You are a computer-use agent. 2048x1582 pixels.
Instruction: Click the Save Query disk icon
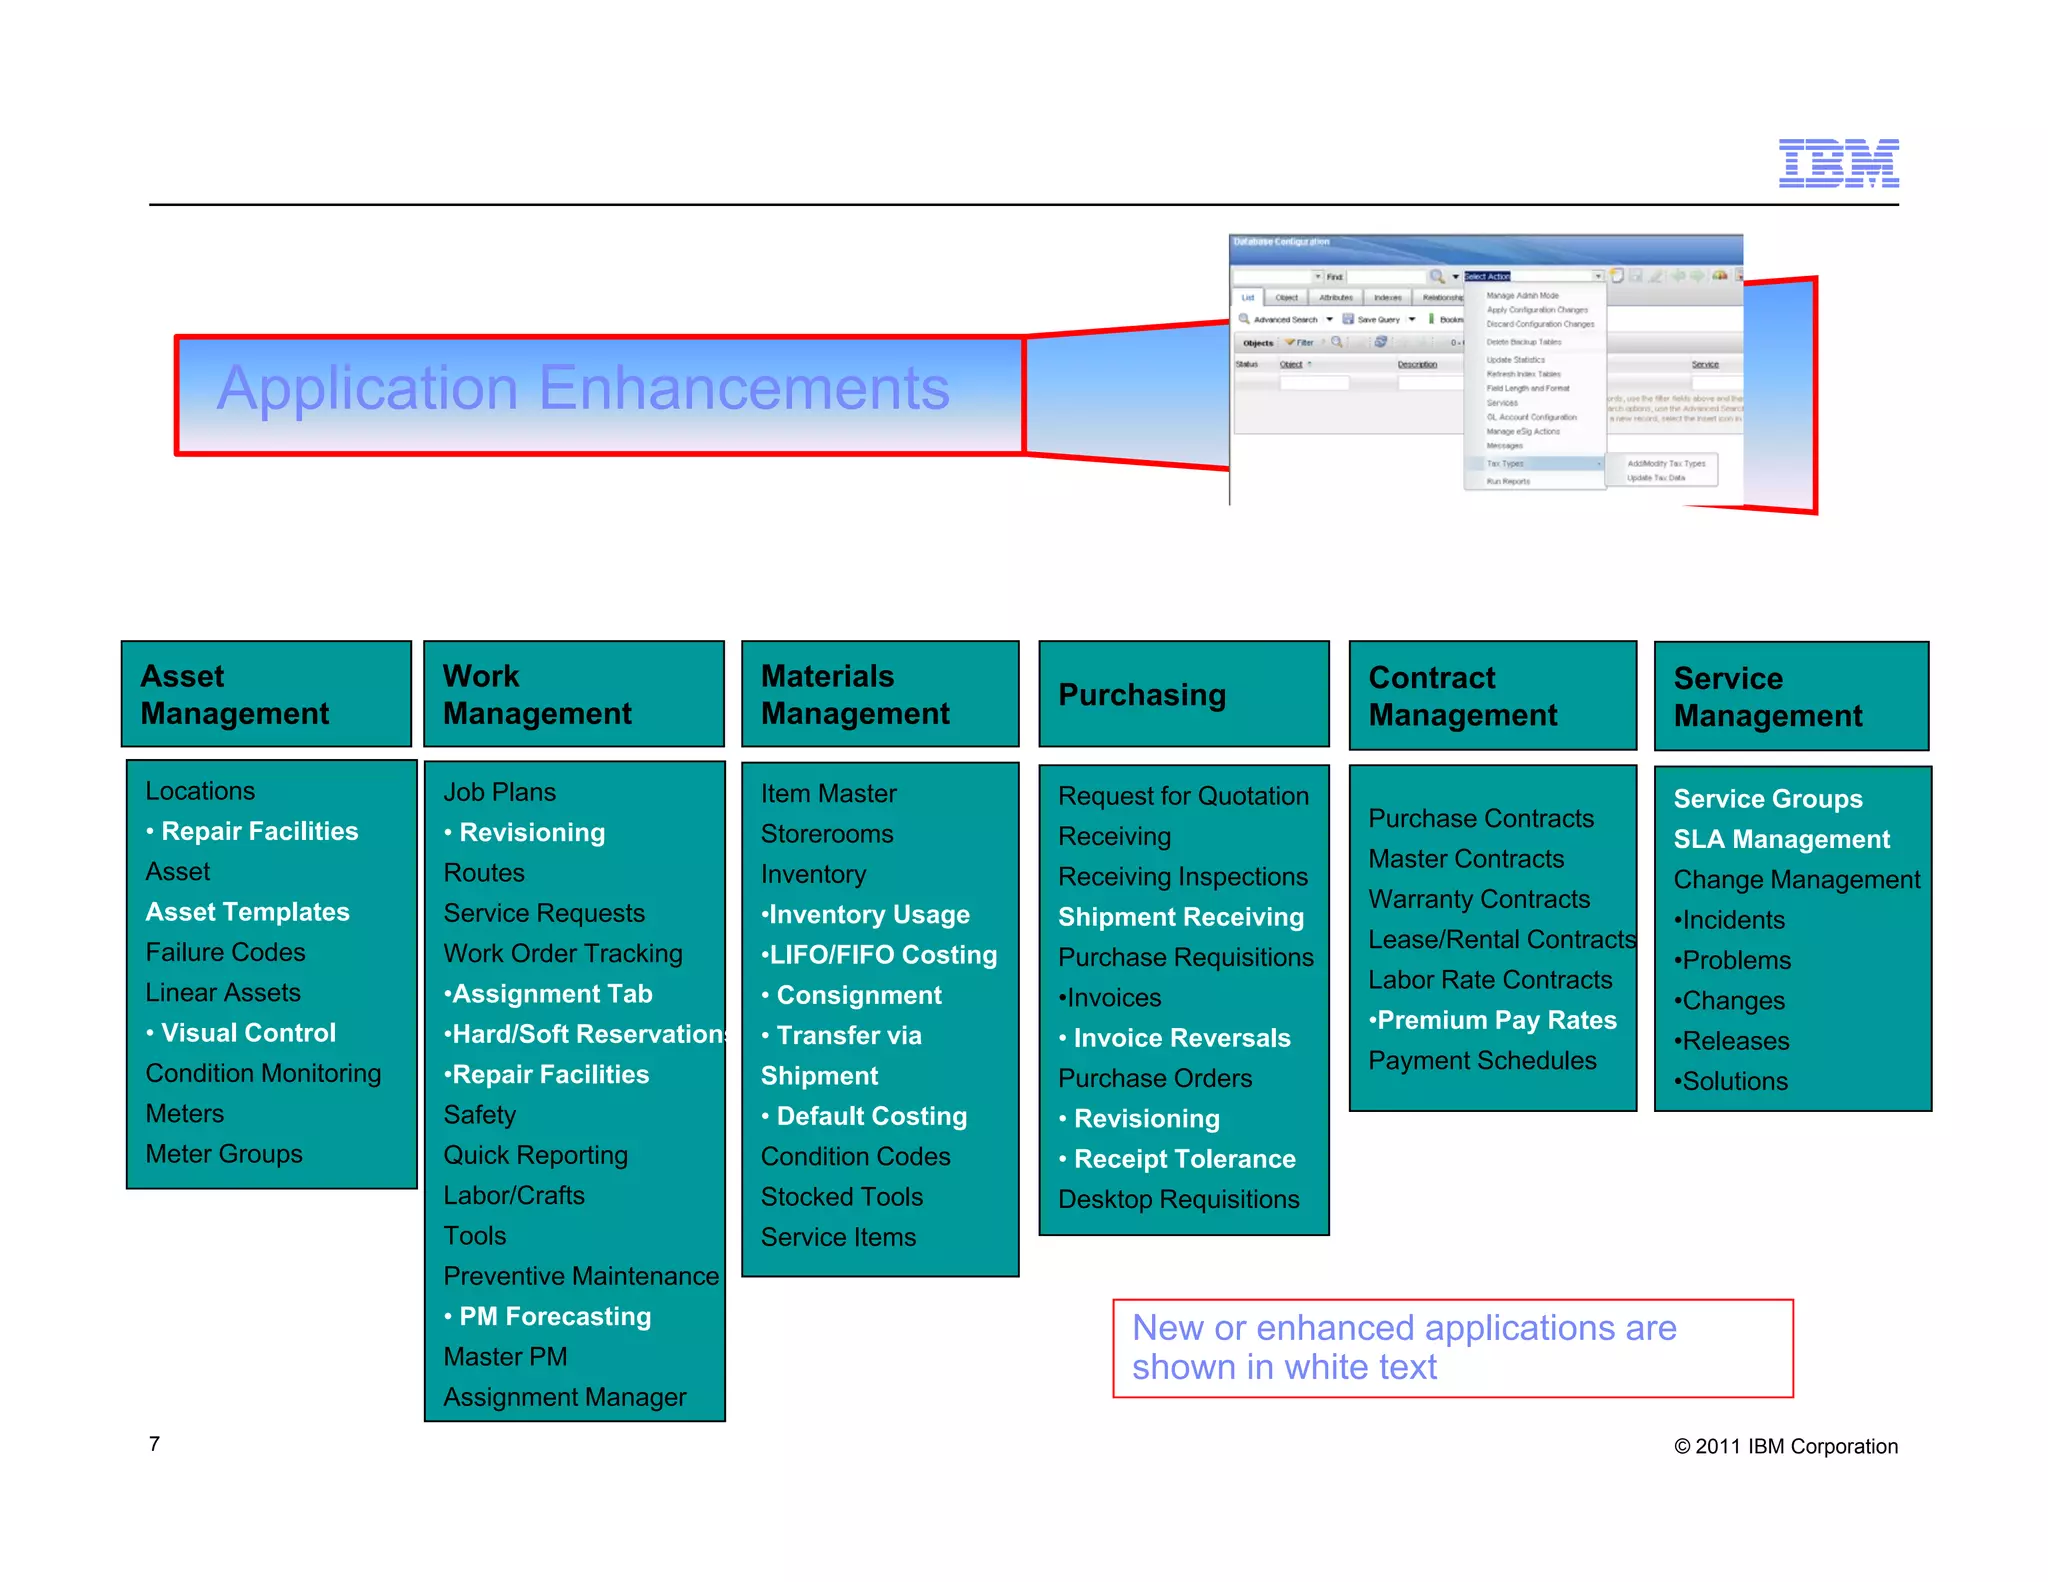[x=1348, y=319]
